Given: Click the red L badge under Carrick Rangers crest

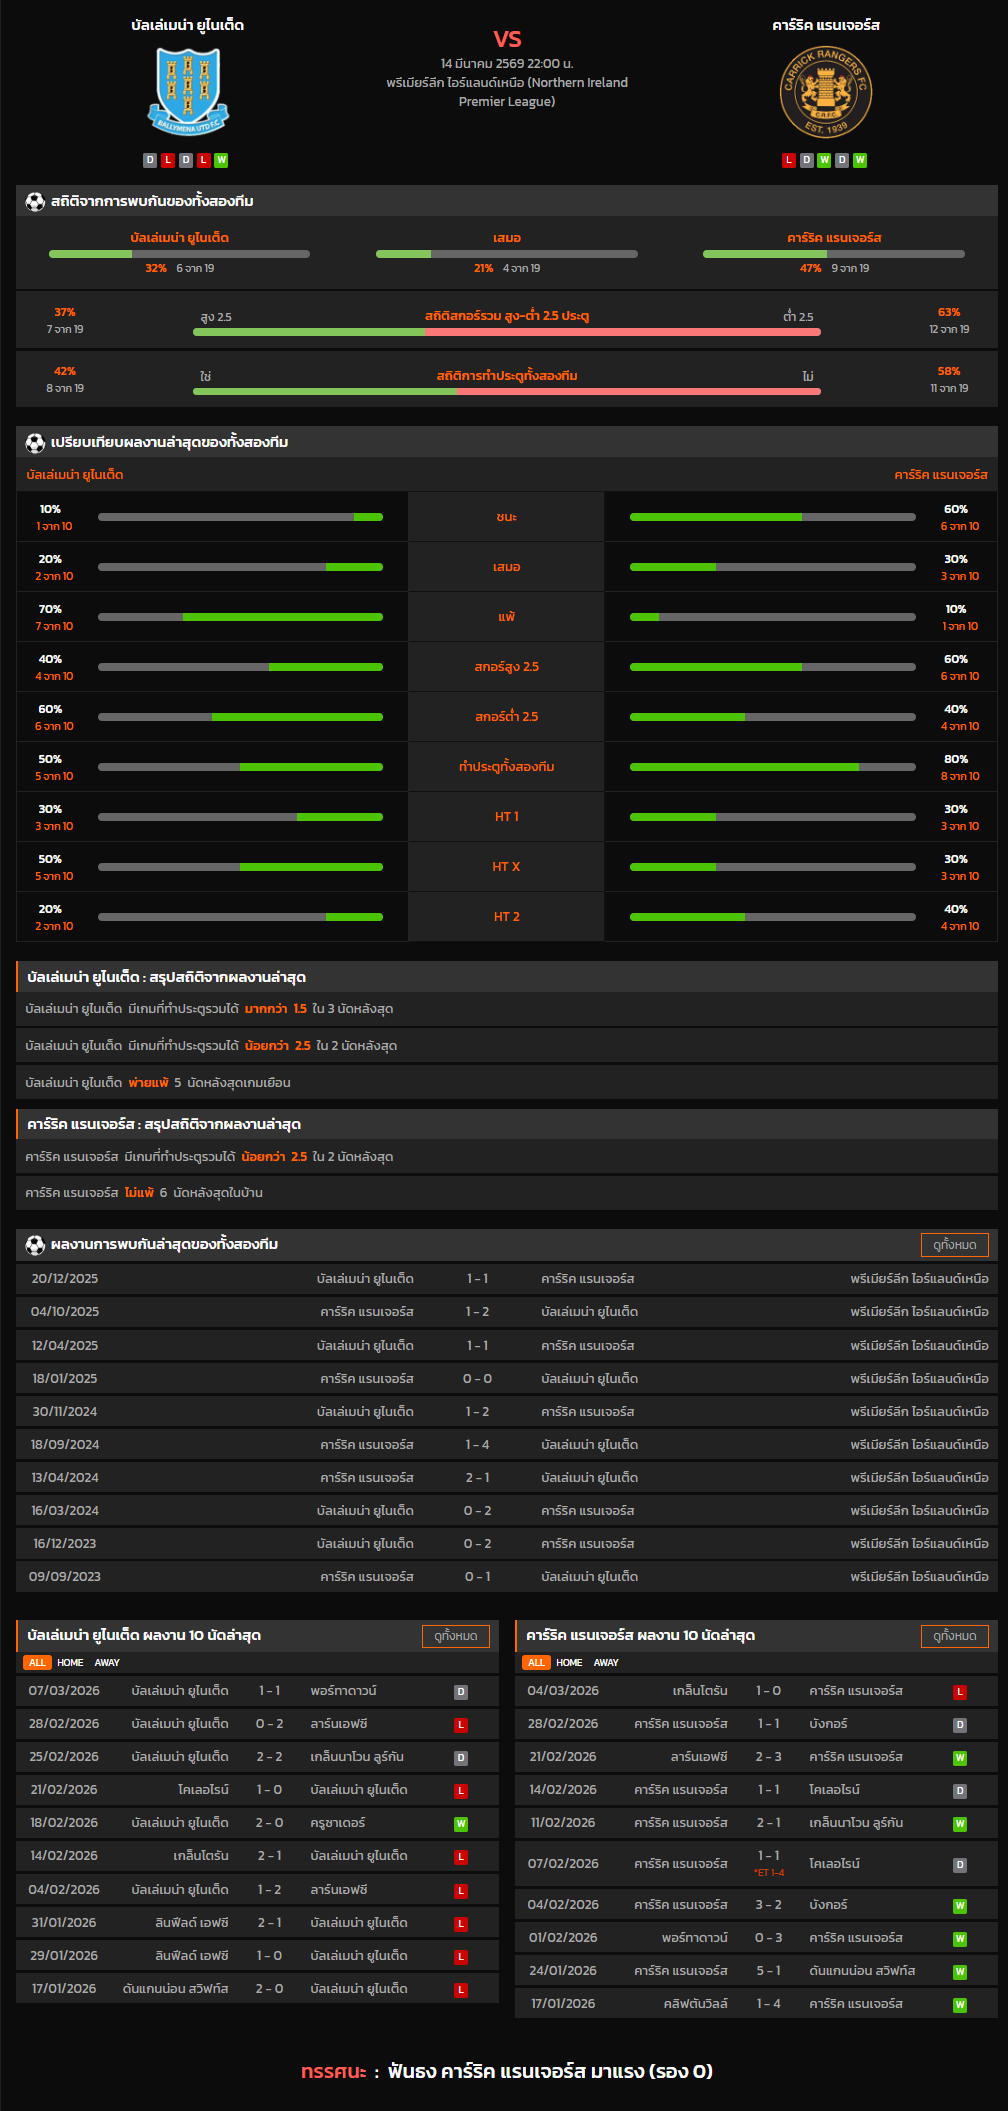Looking at the screenshot, I should click(789, 160).
